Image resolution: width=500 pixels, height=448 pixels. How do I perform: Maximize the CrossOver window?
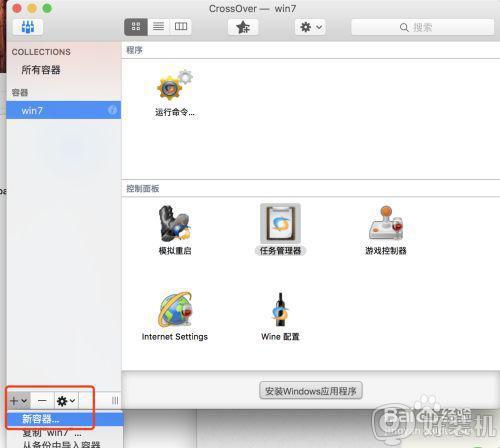pos(47,8)
